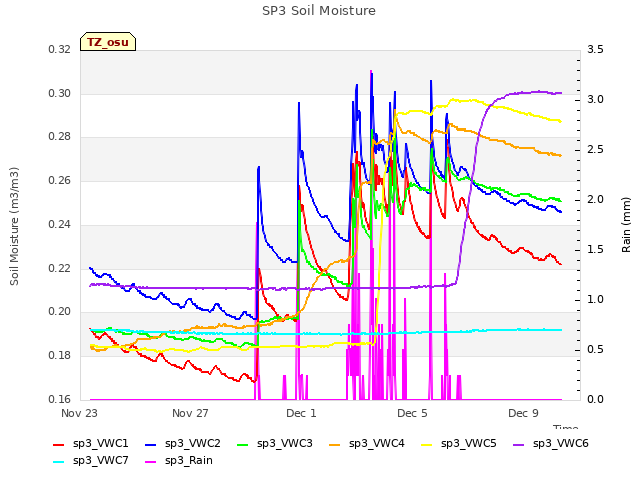Click the purple sp3_VWC6 legend swatch
Viewport: 640px width, 480px height.
click(519, 444)
